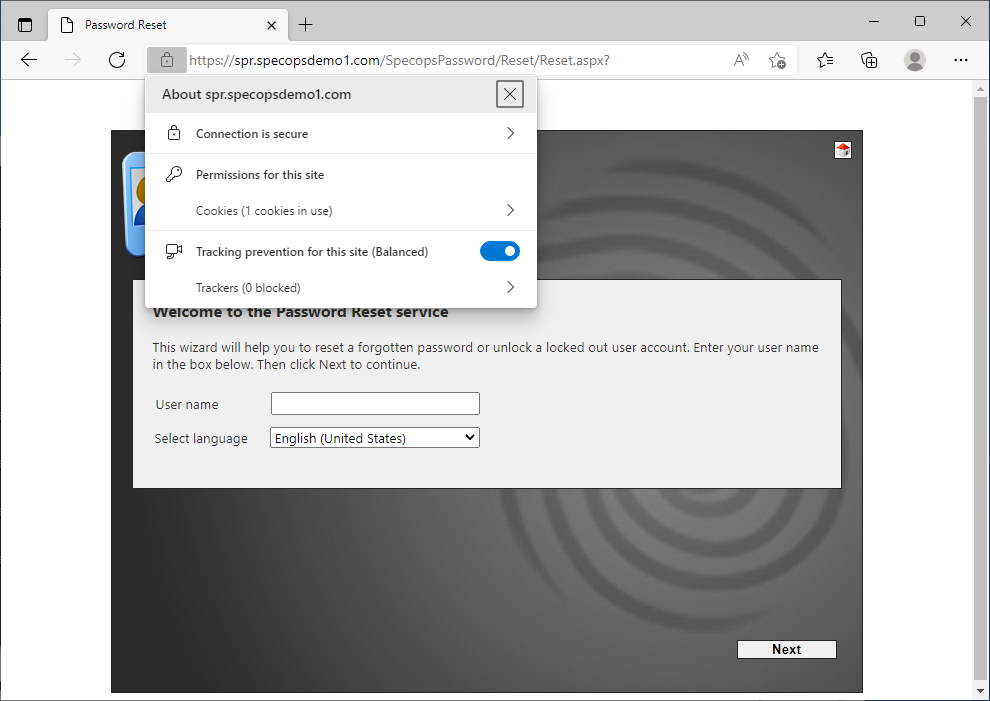Minimize the browser window

pyautogui.click(x=874, y=21)
